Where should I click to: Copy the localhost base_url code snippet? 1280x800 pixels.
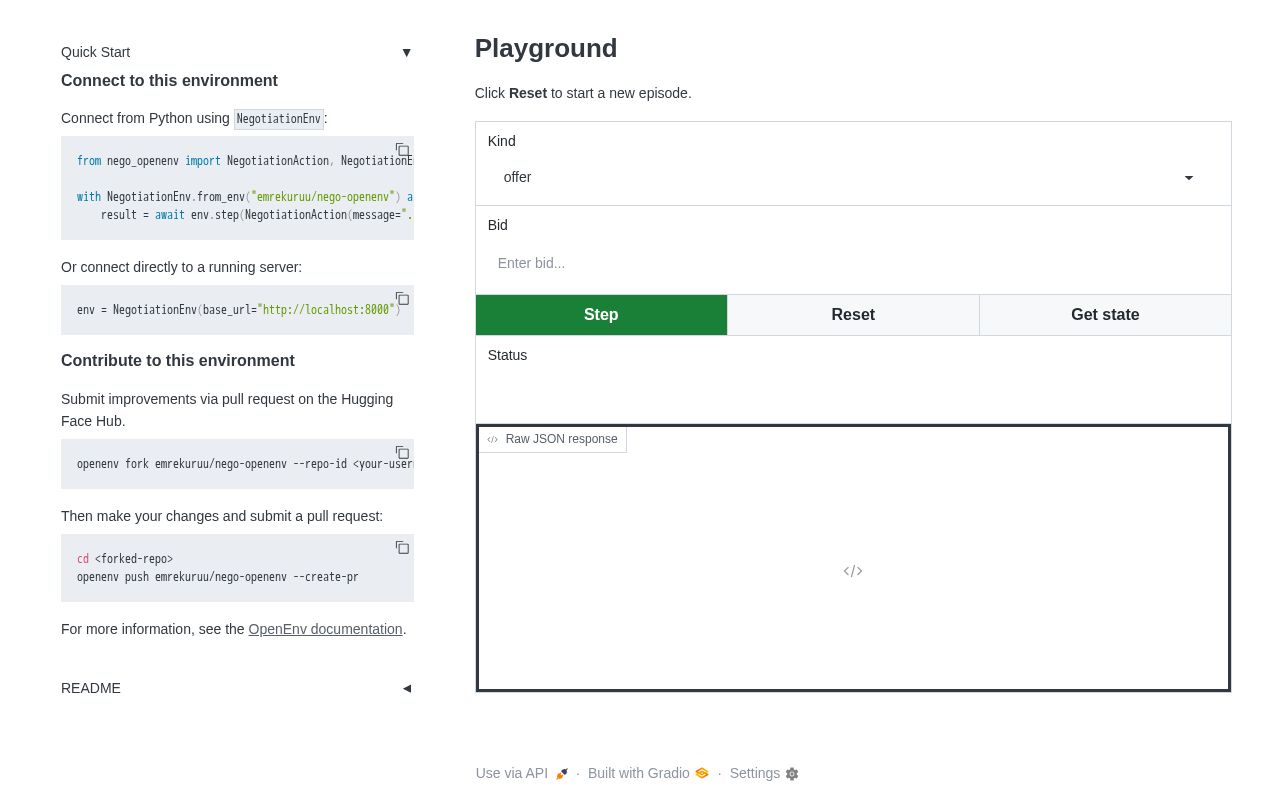click(402, 299)
